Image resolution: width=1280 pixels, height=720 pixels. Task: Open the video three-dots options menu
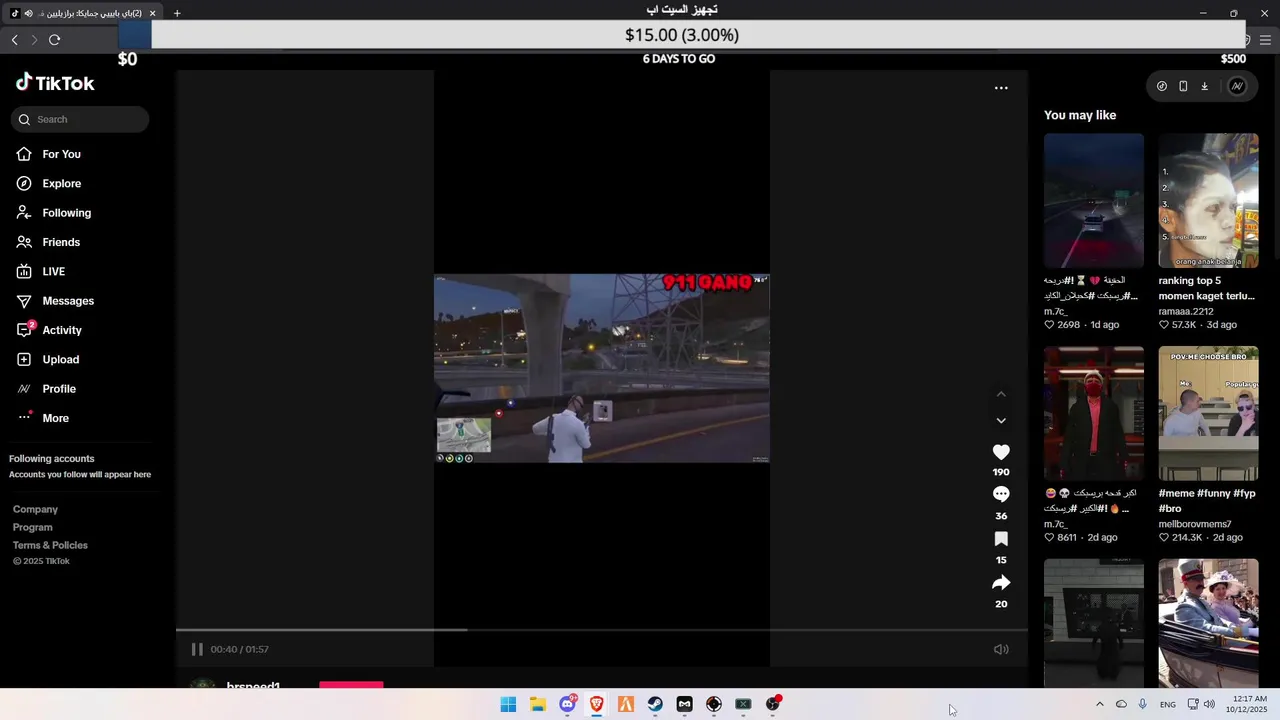(1001, 88)
